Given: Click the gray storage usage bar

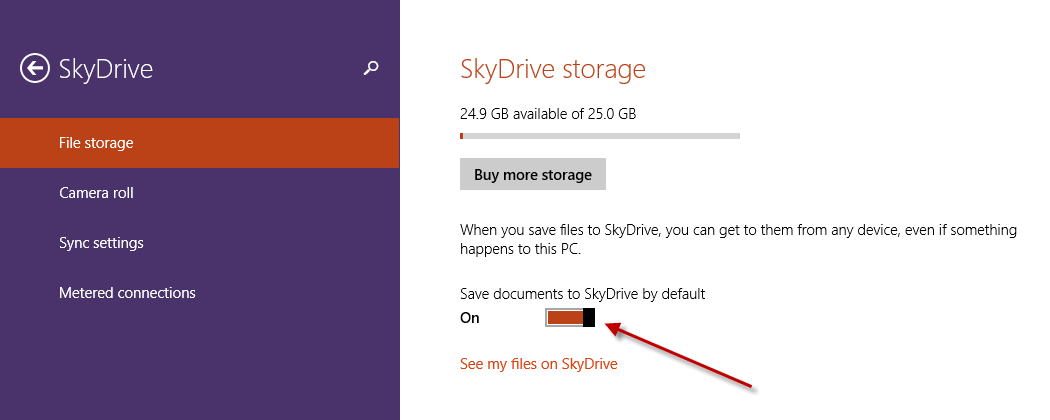Looking at the screenshot, I should (600, 136).
